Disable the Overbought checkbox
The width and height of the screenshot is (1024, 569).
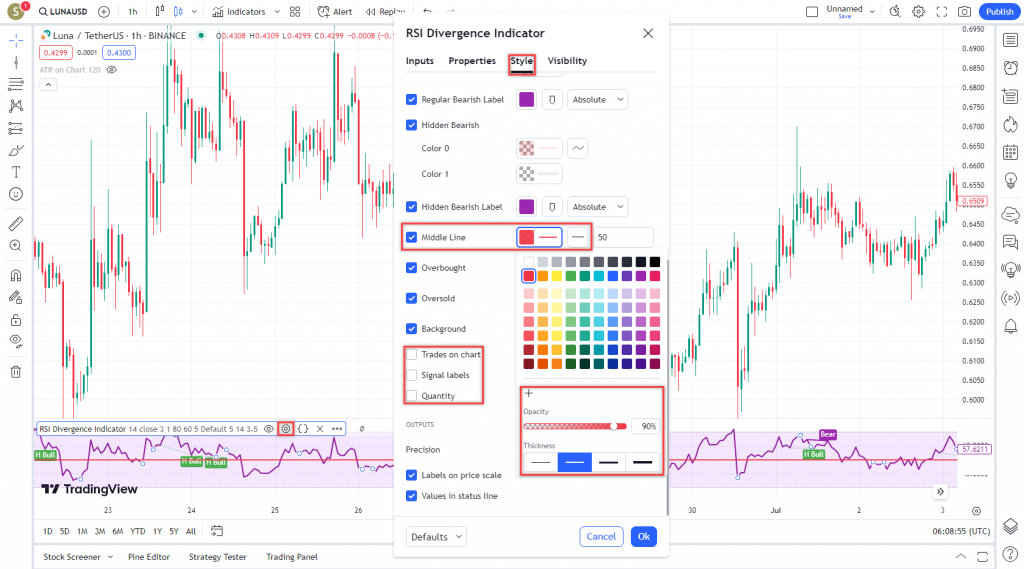[x=411, y=268]
